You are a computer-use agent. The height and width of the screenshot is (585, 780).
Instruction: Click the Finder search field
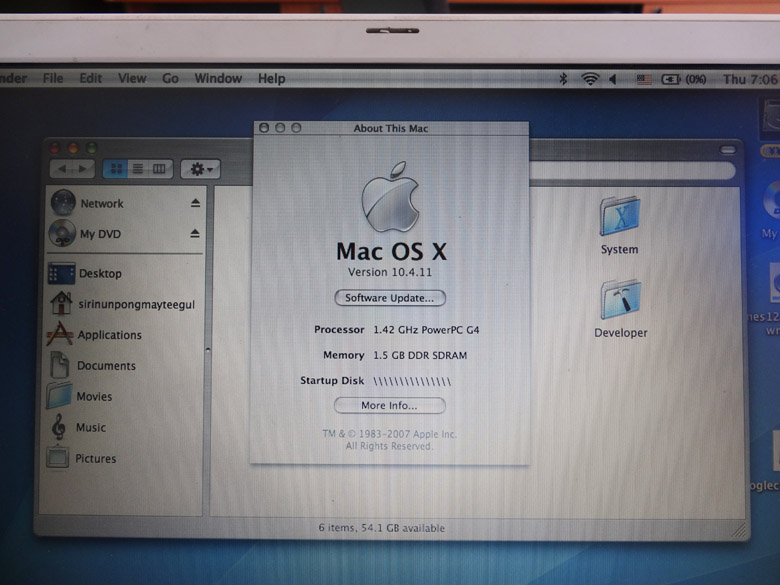coord(632,170)
